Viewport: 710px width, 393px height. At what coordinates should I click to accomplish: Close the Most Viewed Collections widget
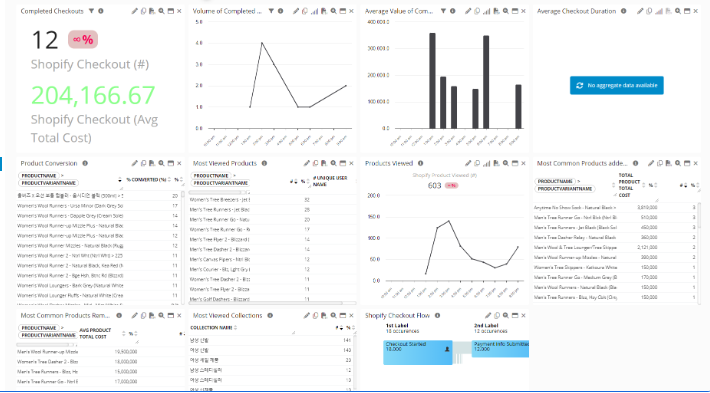click(351, 315)
